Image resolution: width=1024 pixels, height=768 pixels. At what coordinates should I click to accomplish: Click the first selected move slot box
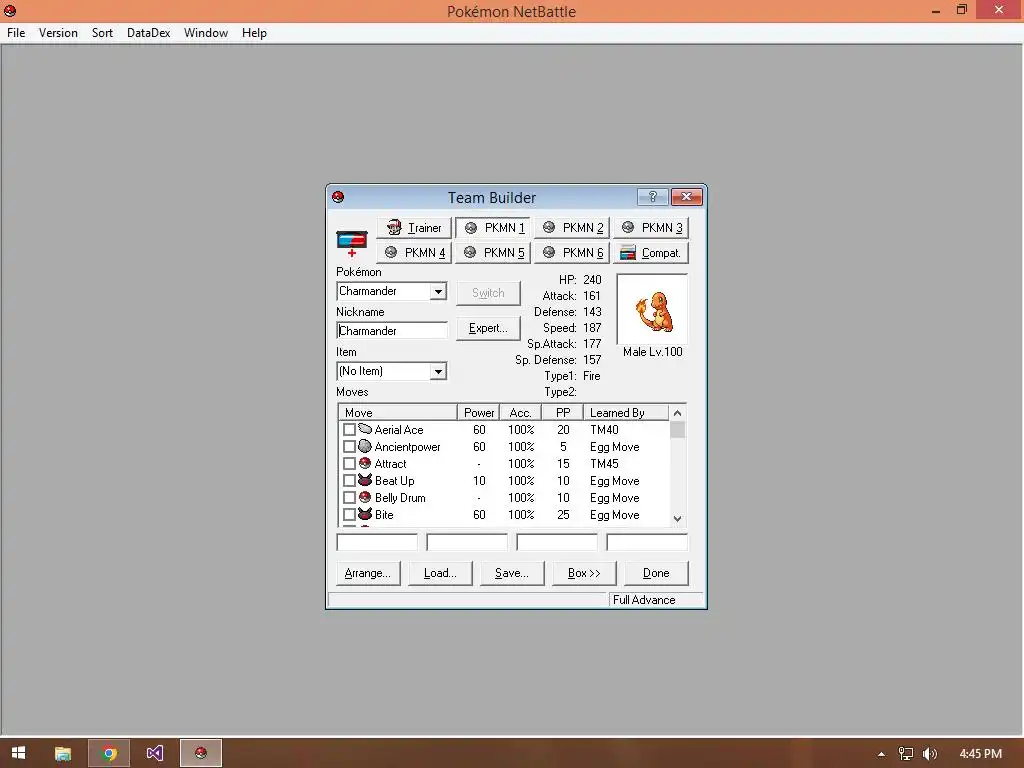click(377, 542)
